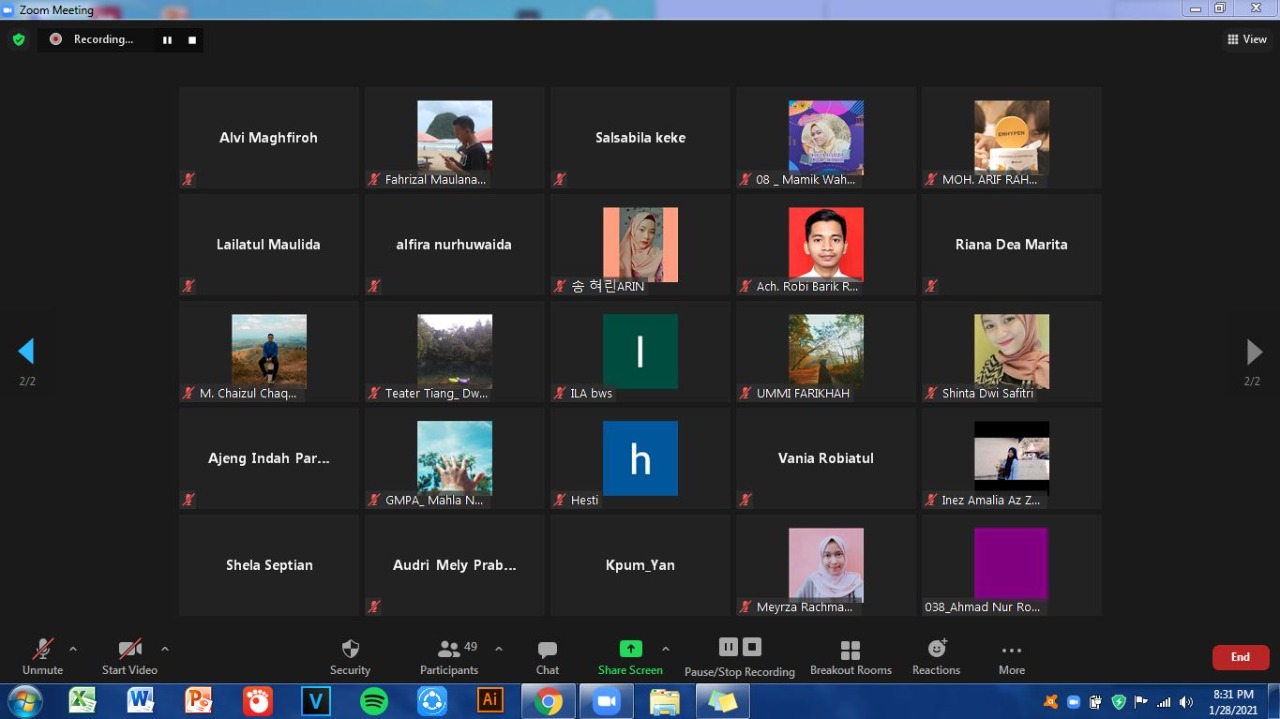This screenshot has height=719, width=1280.
Task: Click the red End button
Action: point(1240,657)
